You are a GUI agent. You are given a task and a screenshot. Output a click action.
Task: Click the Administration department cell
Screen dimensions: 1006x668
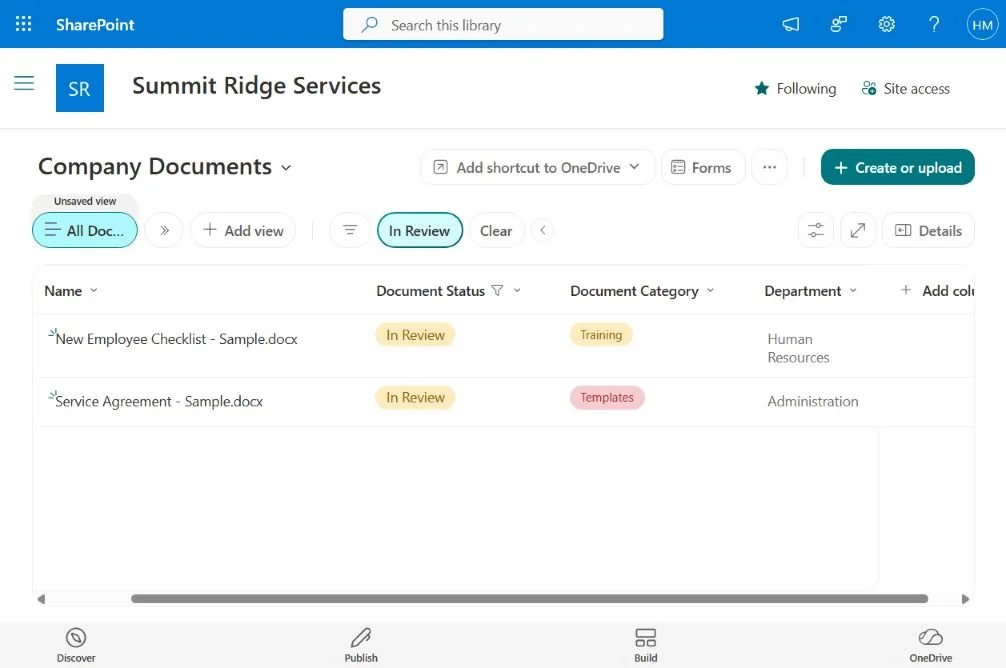(x=813, y=401)
